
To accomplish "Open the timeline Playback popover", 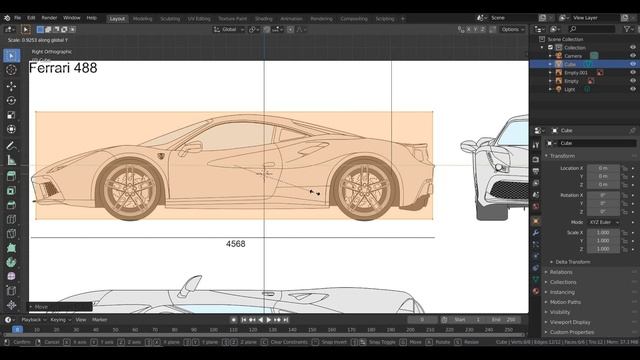I will point(33,320).
